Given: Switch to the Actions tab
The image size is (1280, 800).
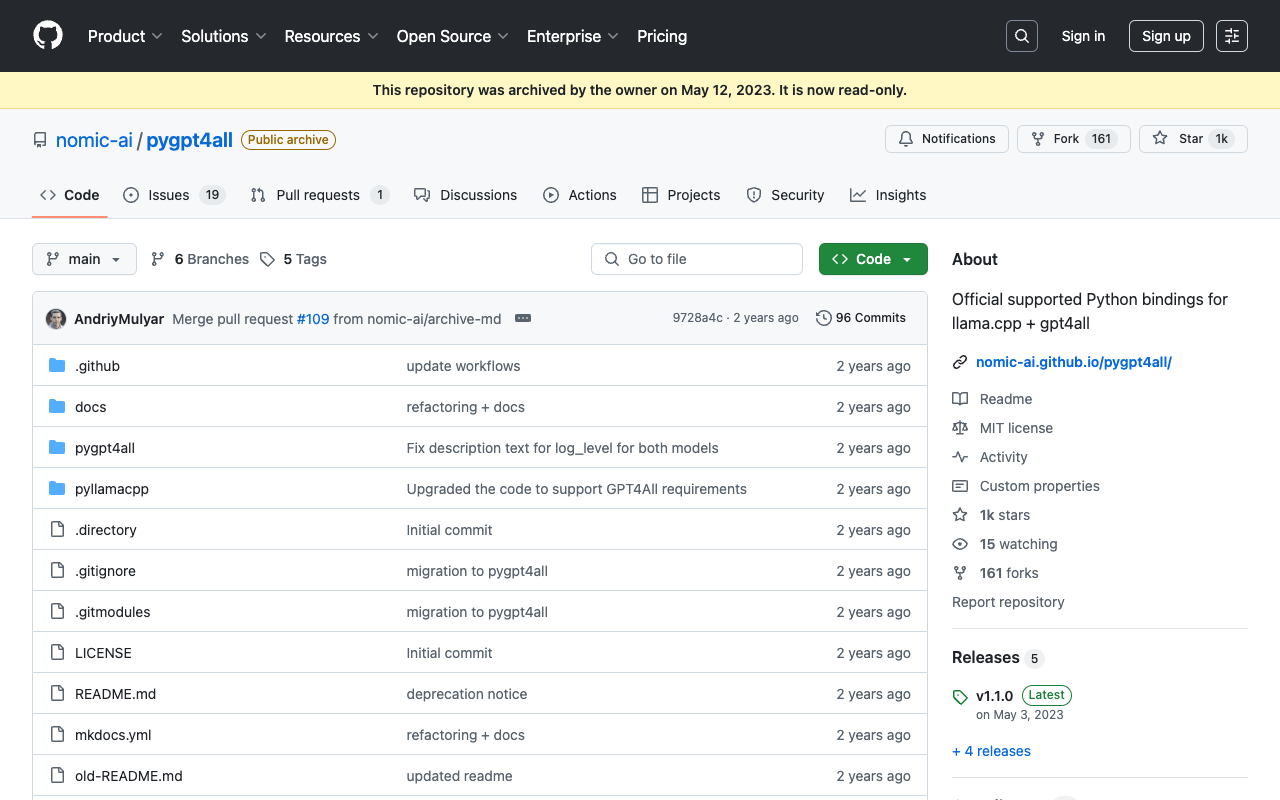Looking at the screenshot, I should [580, 195].
